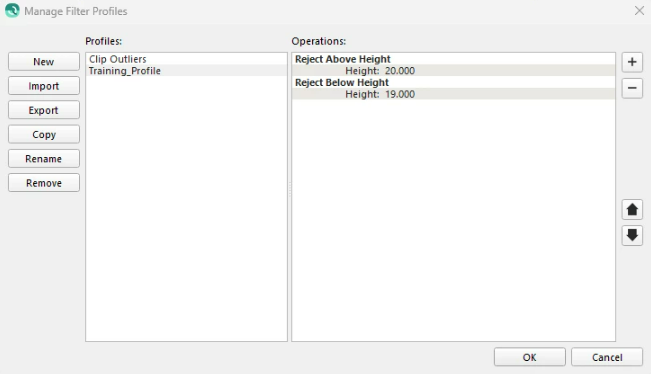This screenshot has height=374, width=651.
Task: Click the Remove profile button
Action: [44, 183]
